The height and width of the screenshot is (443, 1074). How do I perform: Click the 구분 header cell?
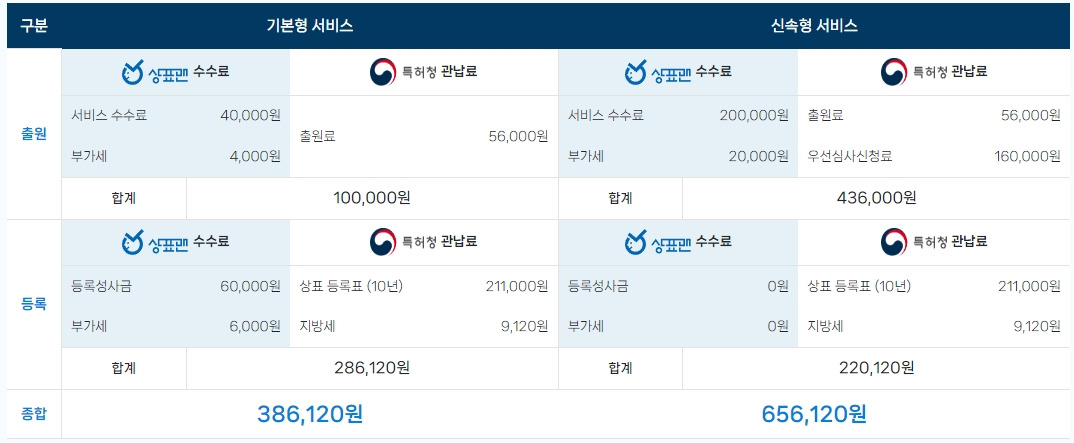click(34, 26)
